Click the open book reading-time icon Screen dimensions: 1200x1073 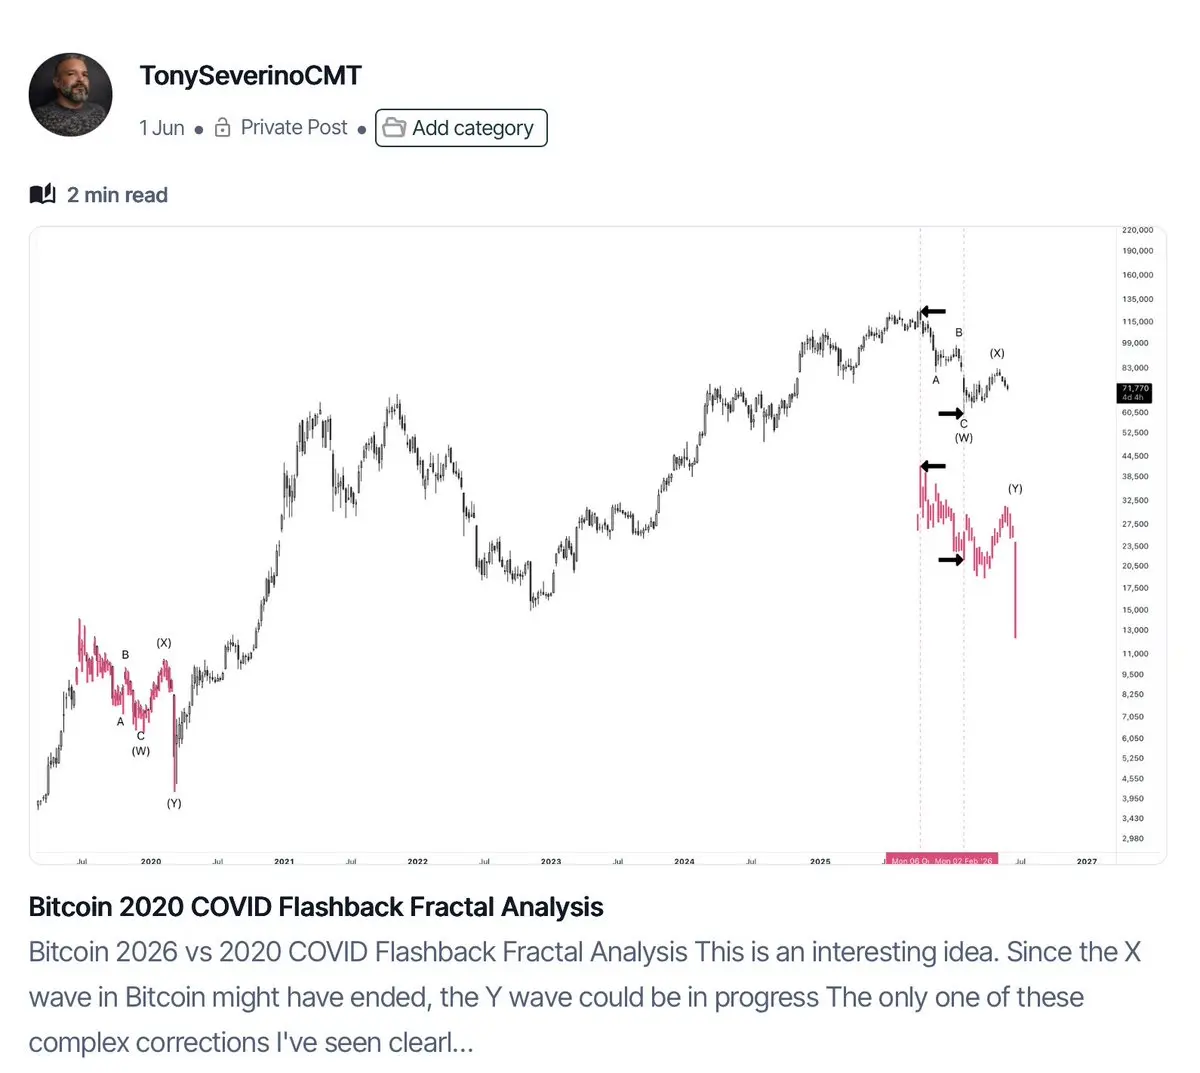coord(42,194)
